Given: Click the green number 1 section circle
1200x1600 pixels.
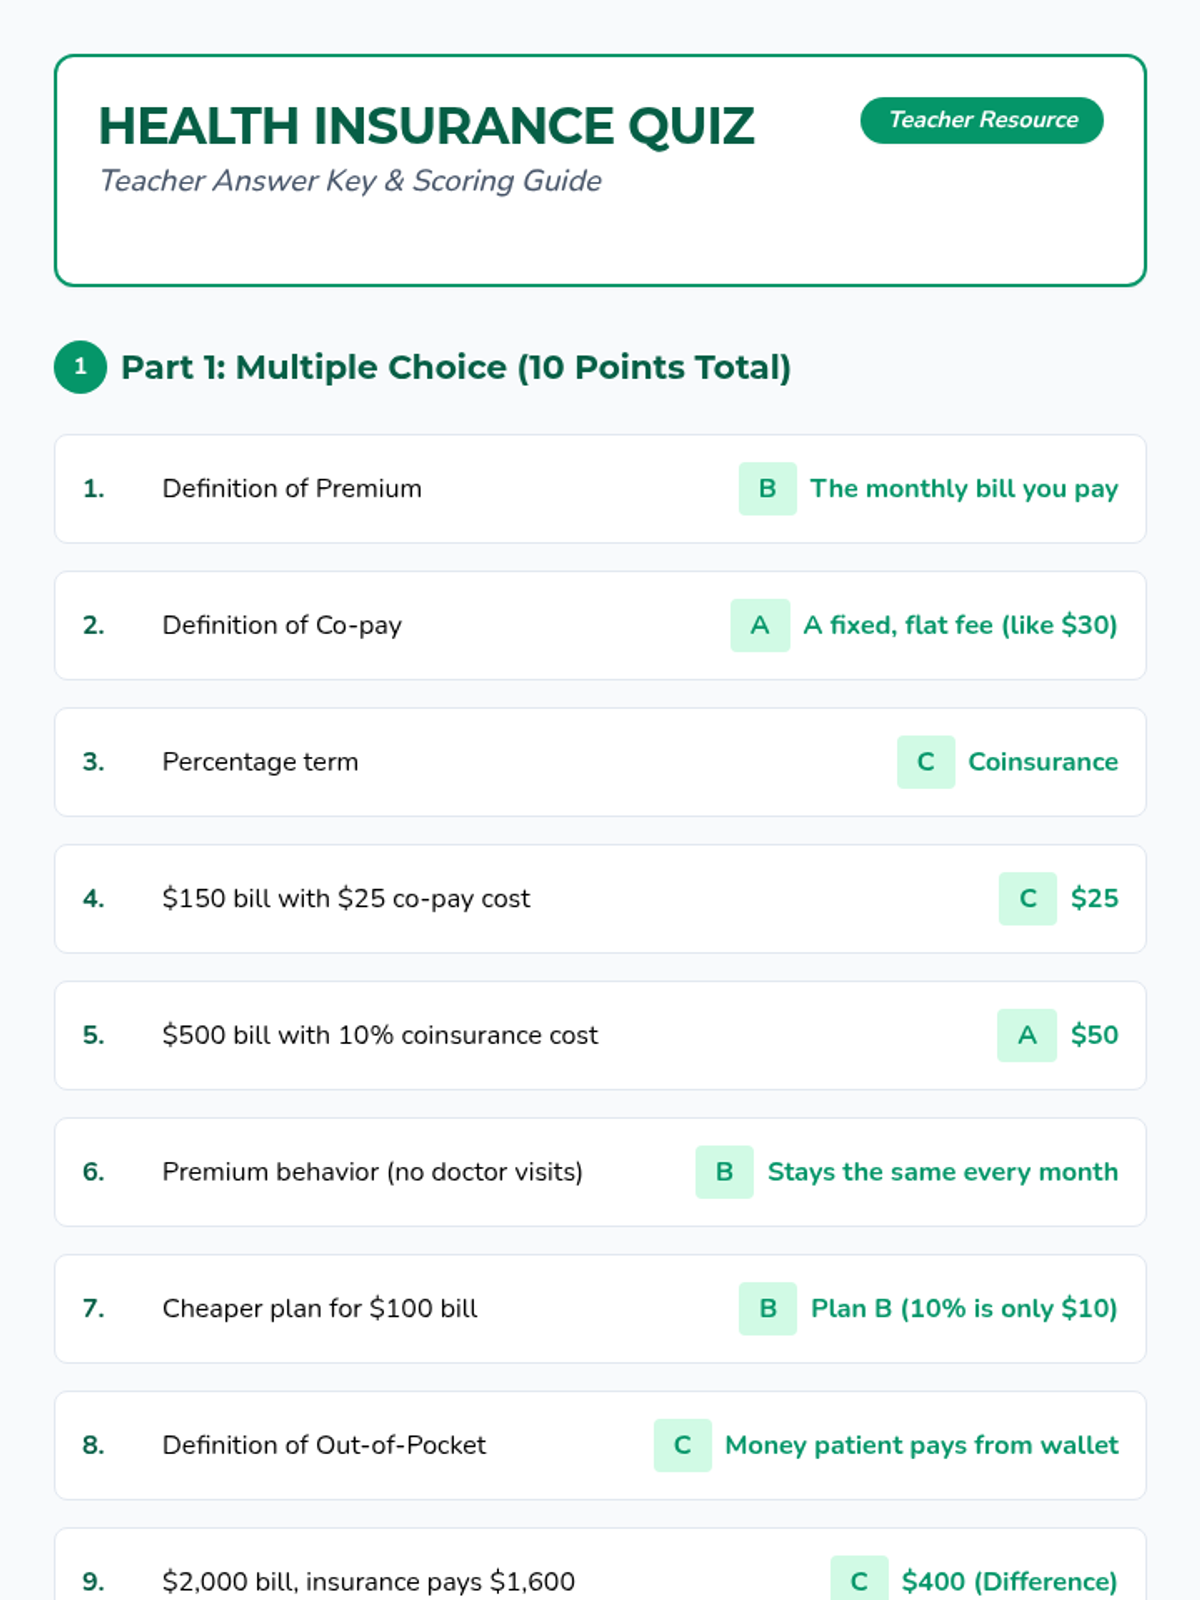Looking at the screenshot, I should coord(80,367).
